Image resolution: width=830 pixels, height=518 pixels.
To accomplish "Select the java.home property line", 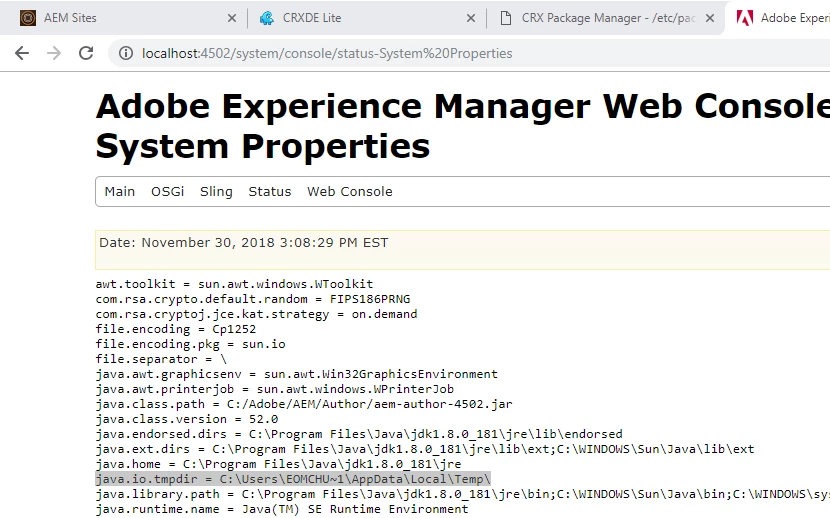I will (278, 464).
